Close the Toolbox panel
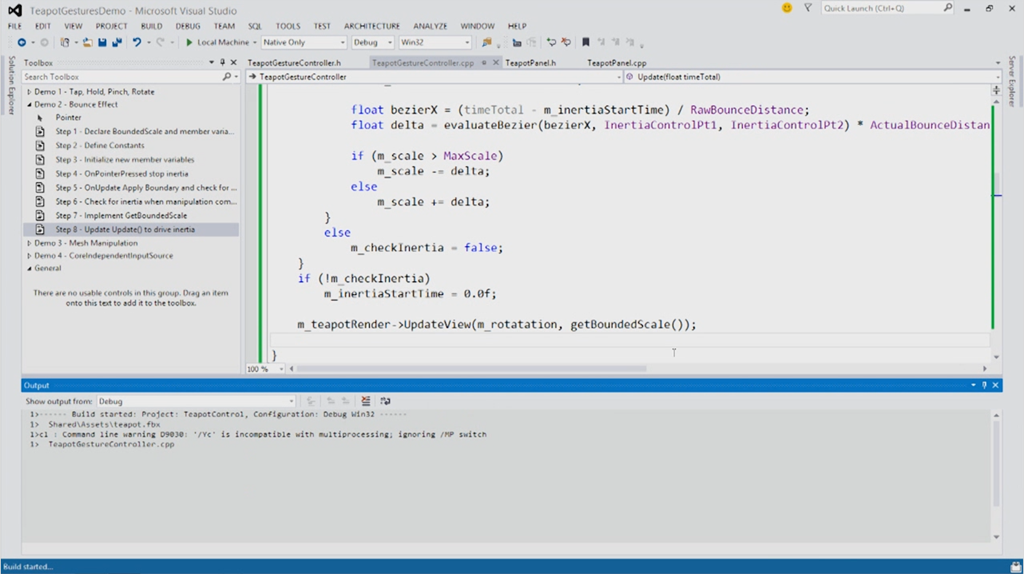 [x=233, y=63]
